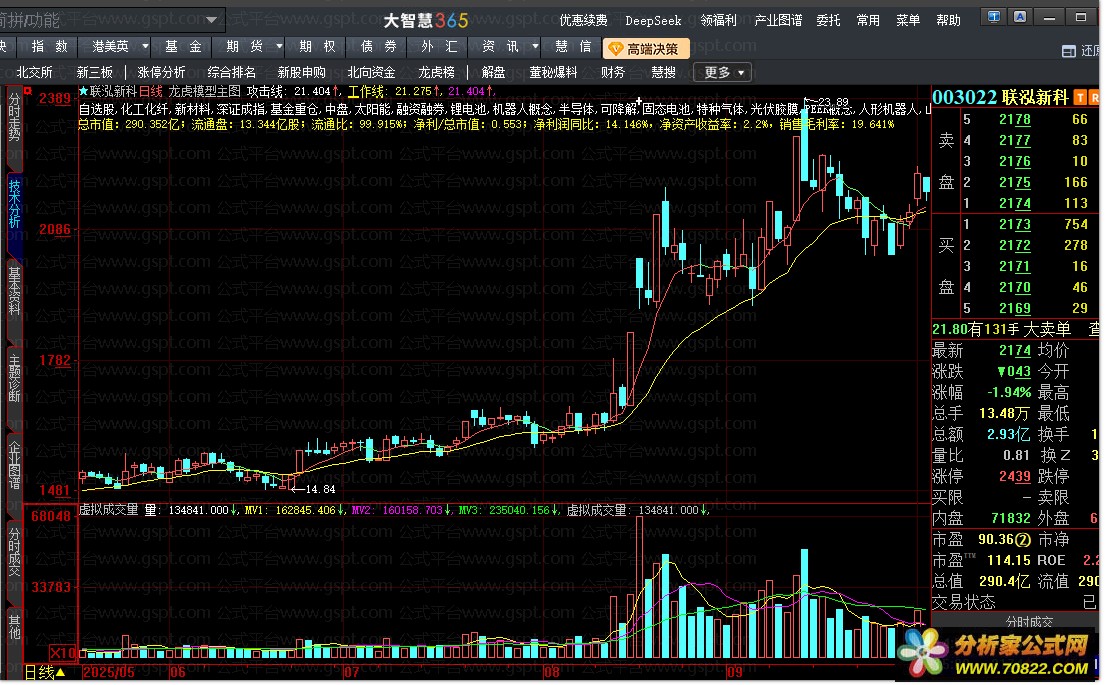Click the screen-1 monitor icon
This screenshot has width=1105, height=685.
[994, 17]
